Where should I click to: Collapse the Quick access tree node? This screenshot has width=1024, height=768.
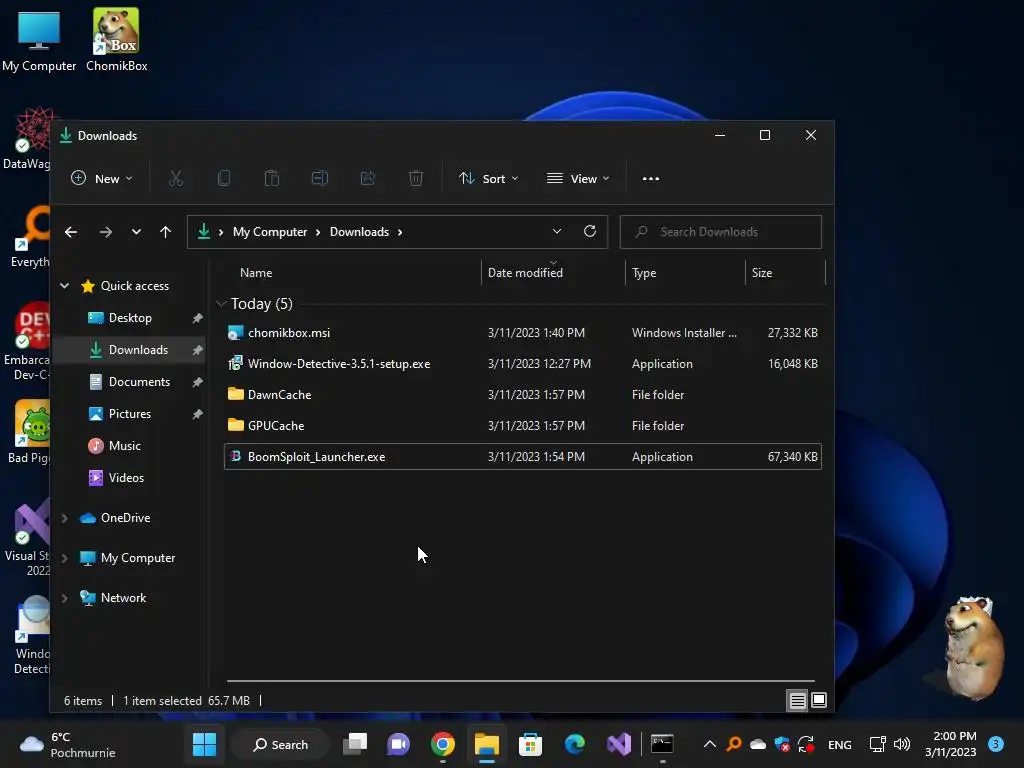(65, 285)
